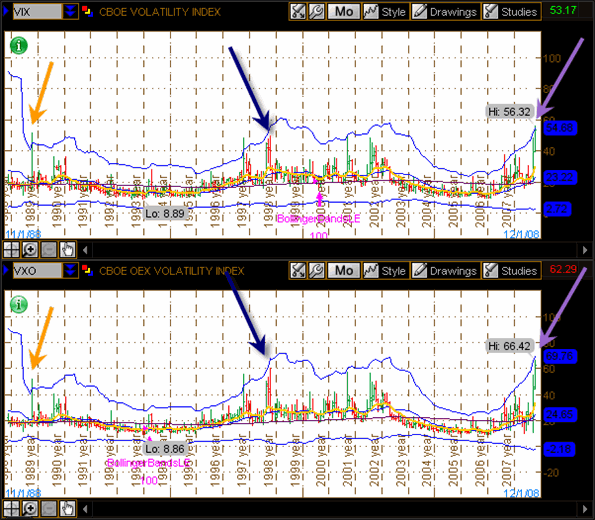Click the VIX chart share/export icon

click(298, 12)
